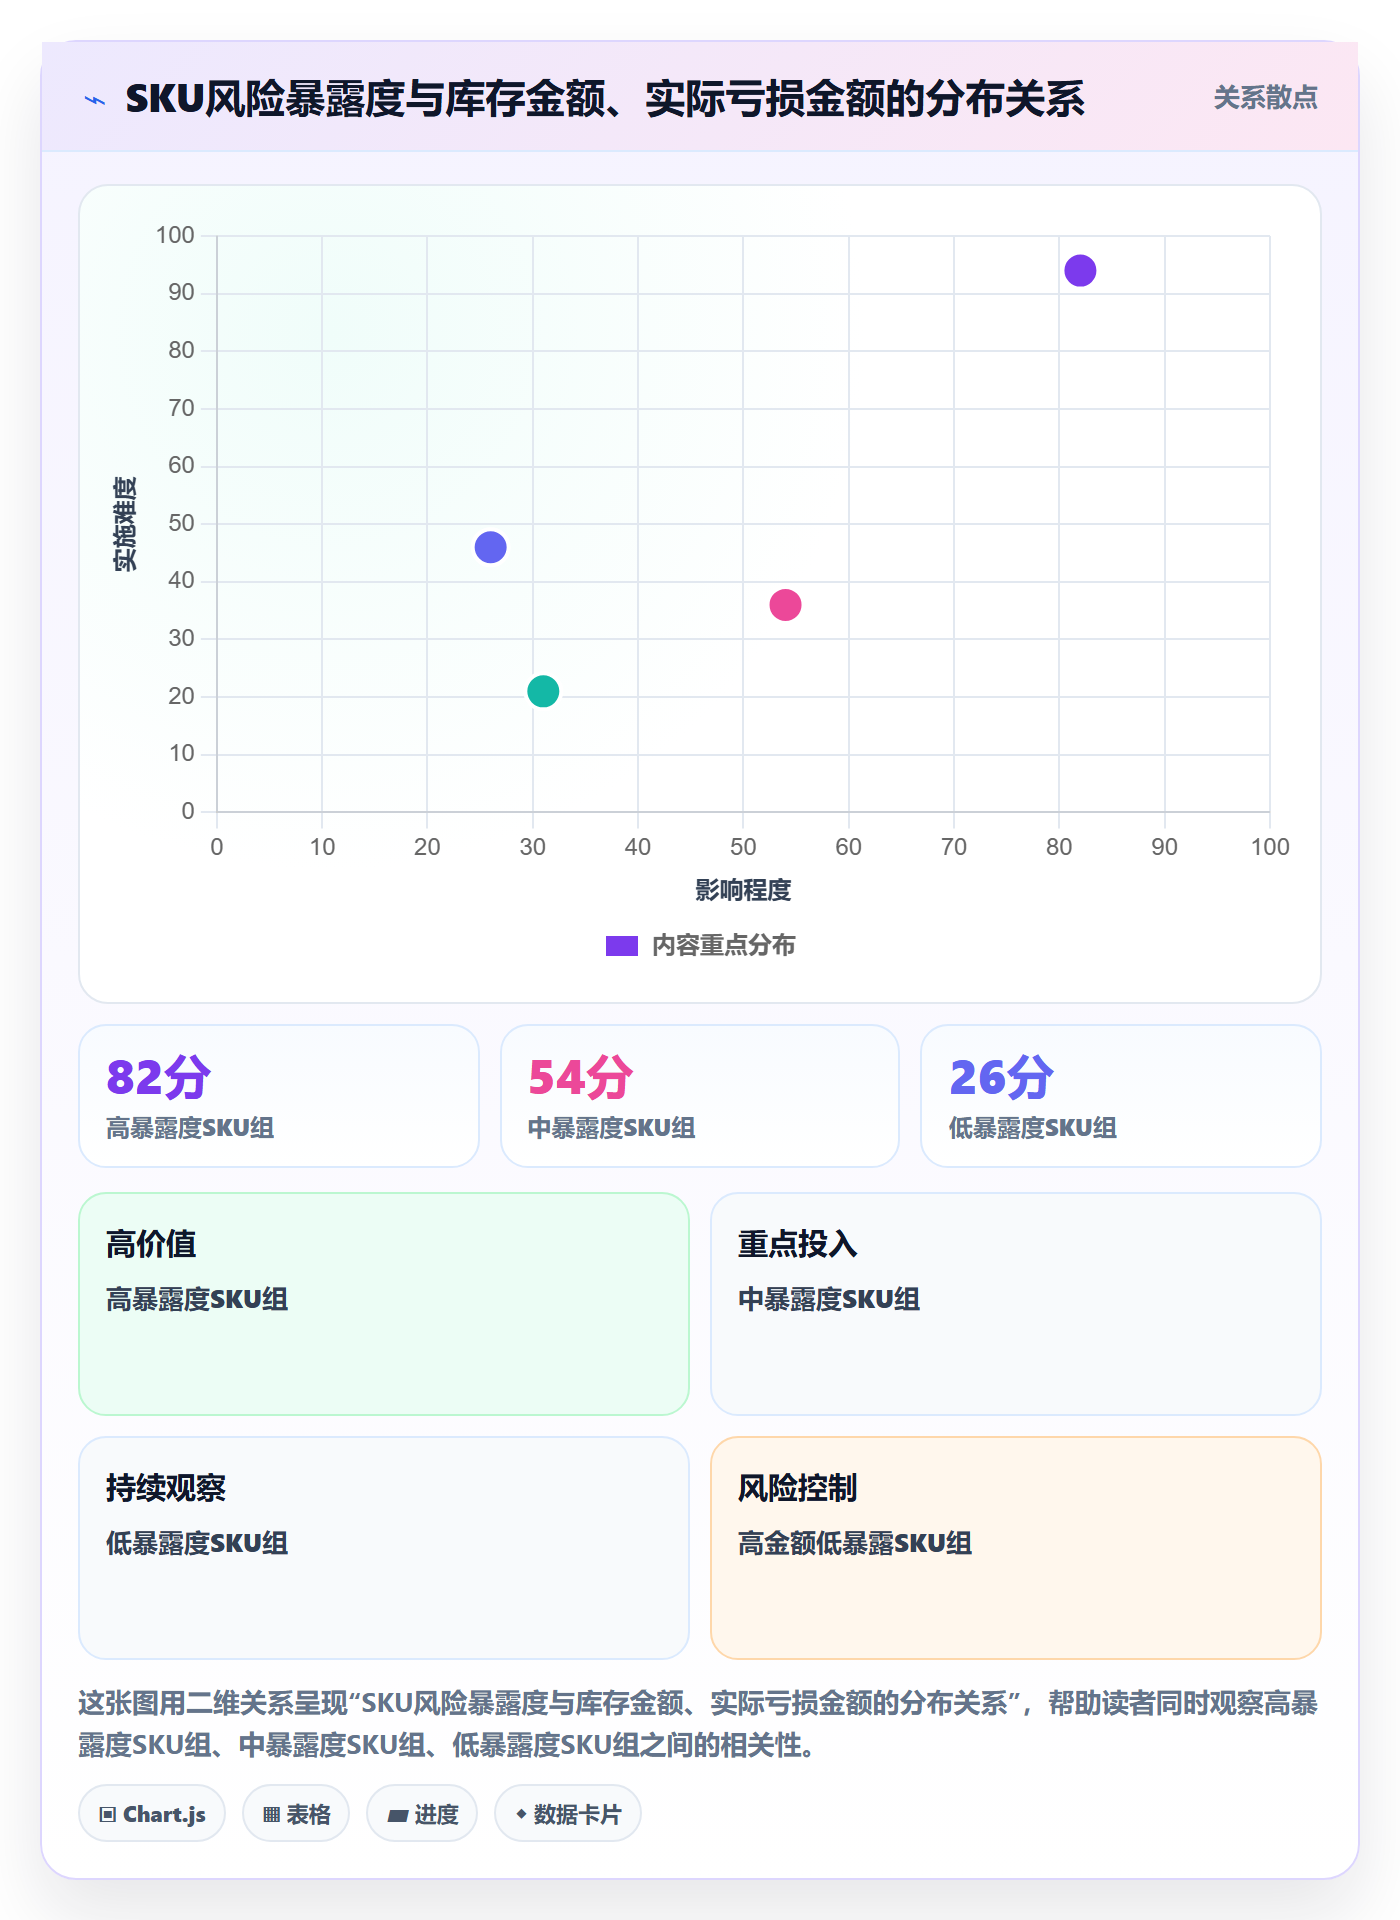Screen dimensions: 1400x1920
Task: Select the teal green scatter point
Action: coord(543,691)
